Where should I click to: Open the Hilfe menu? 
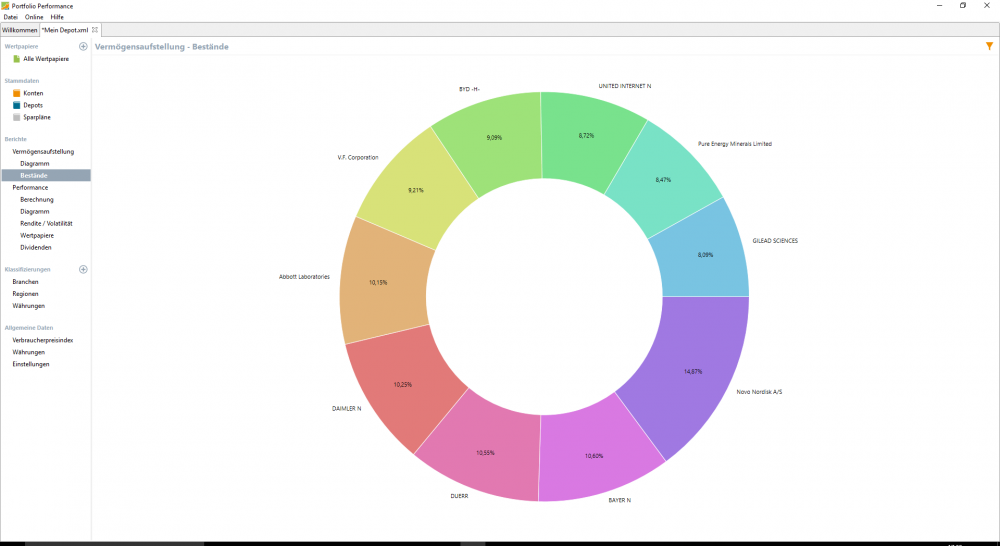coord(57,17)
